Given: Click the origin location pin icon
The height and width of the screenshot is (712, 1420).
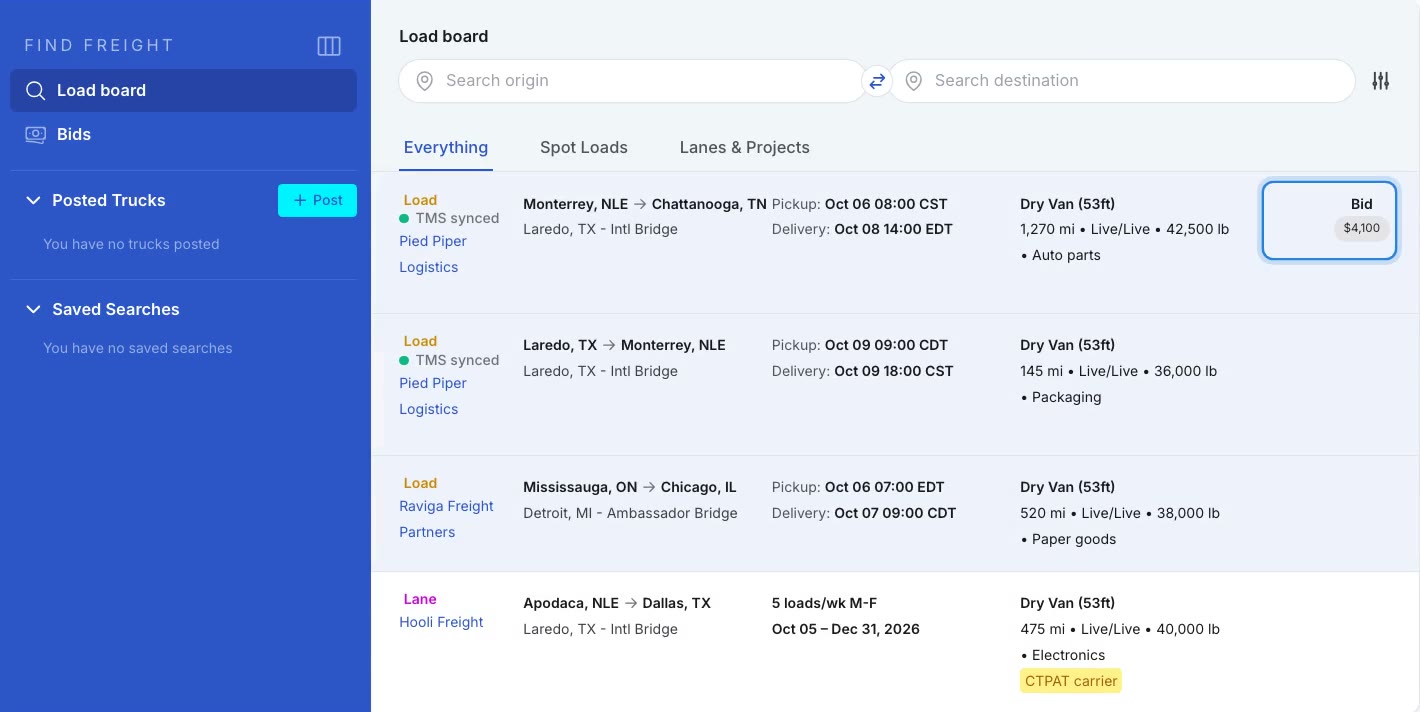Looking at the screenshot, I should click(425, 81).
